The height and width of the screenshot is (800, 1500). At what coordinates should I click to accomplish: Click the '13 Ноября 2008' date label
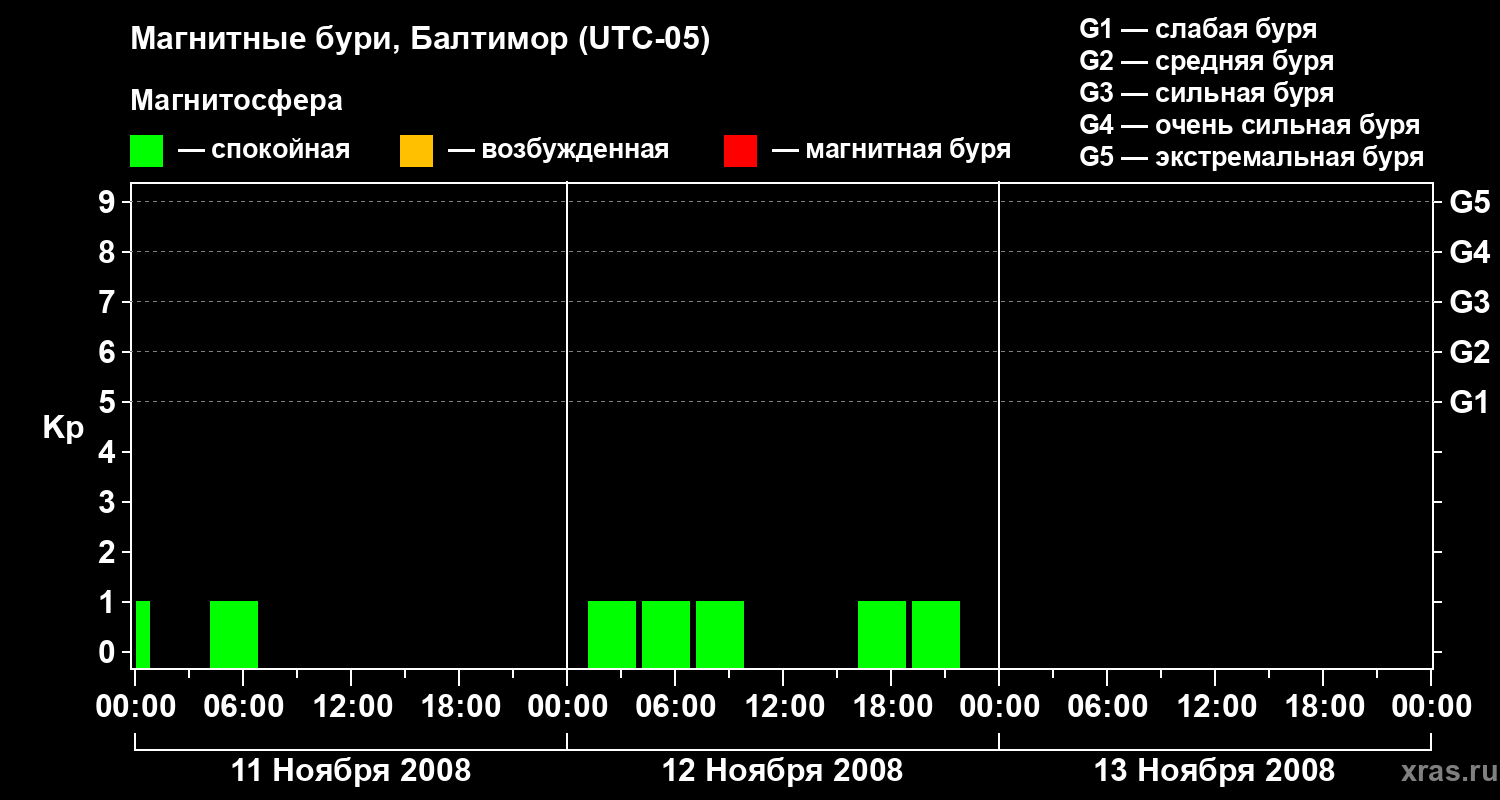point(1215,771)
